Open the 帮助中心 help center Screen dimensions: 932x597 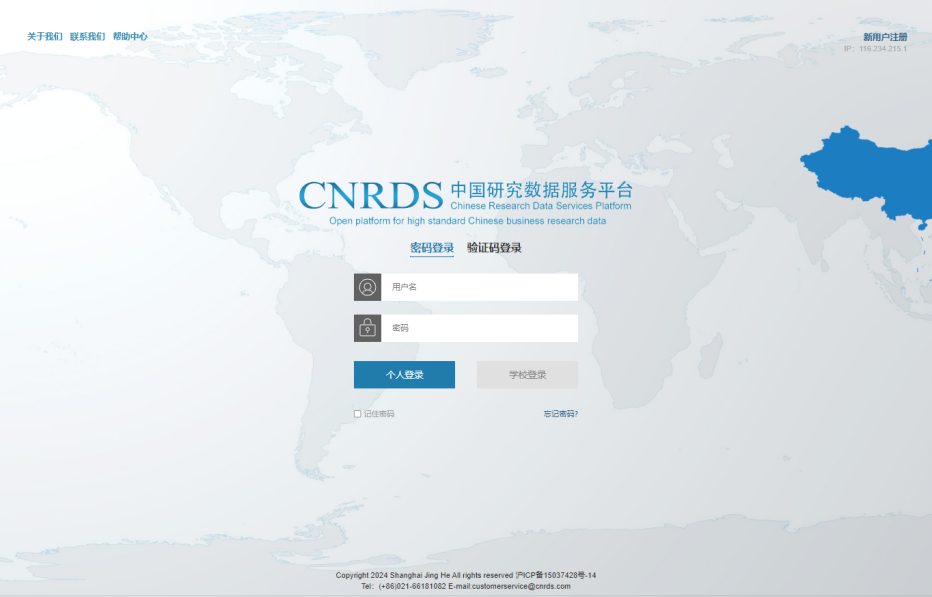130,37
